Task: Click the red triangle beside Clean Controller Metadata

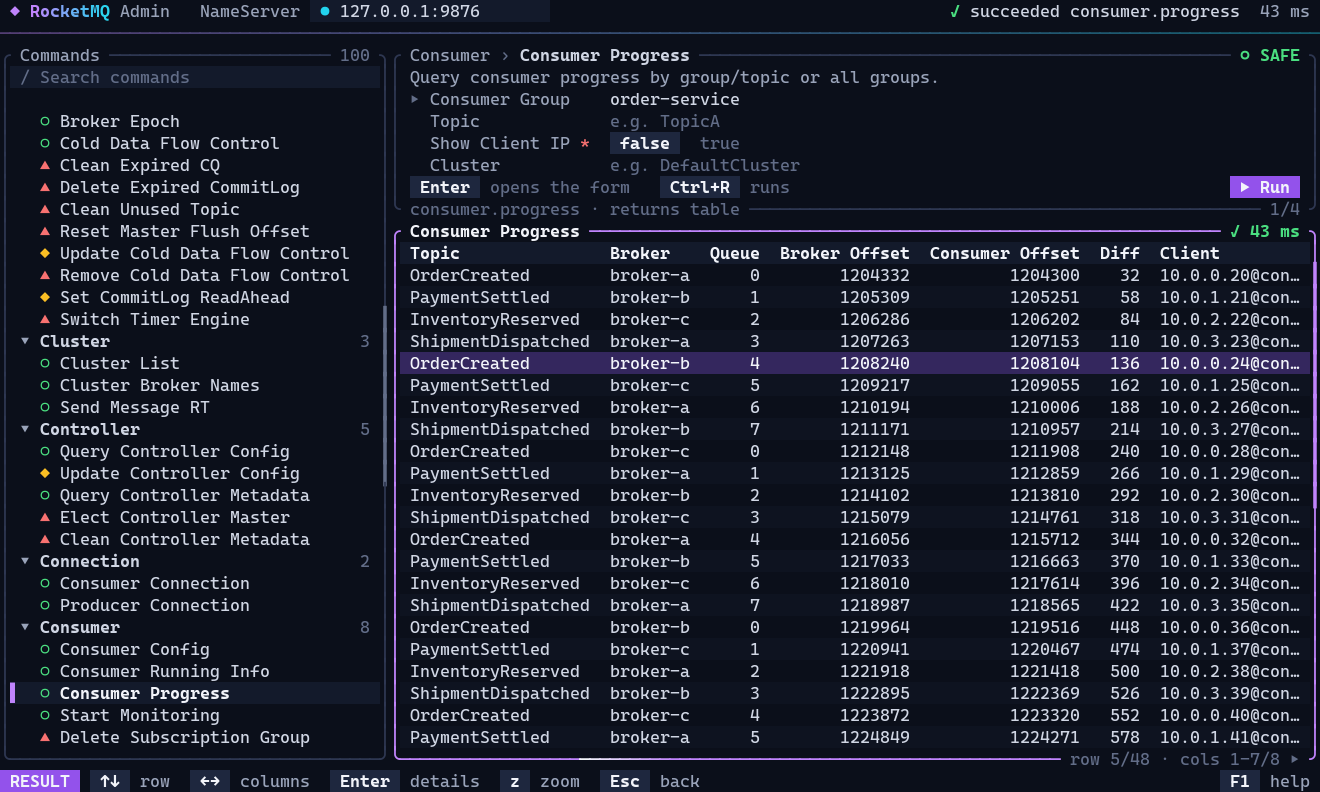Action: (45, 540)
